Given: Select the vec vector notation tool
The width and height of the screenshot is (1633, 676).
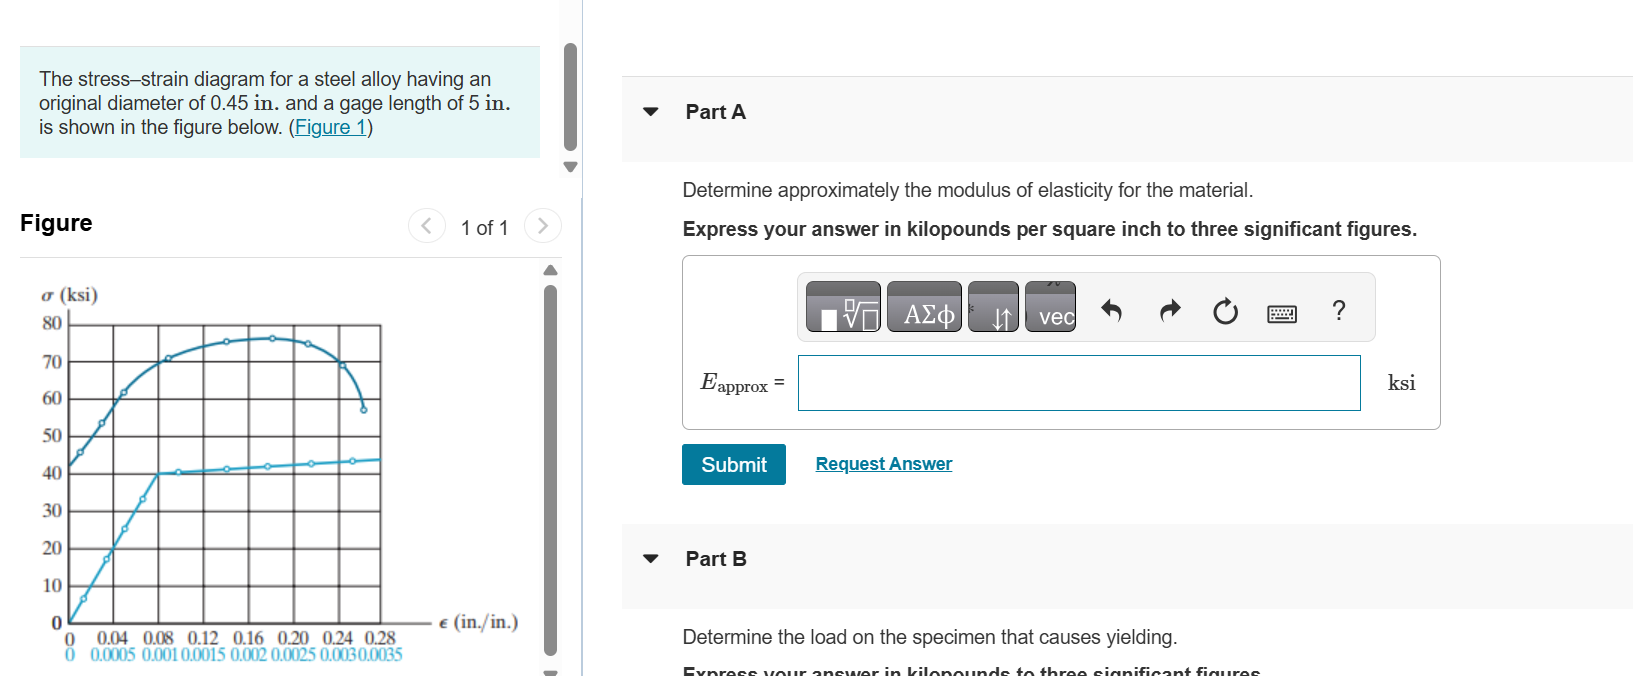Looking at the screenshot, I should pyautogui.click(x=1050, y=307).
